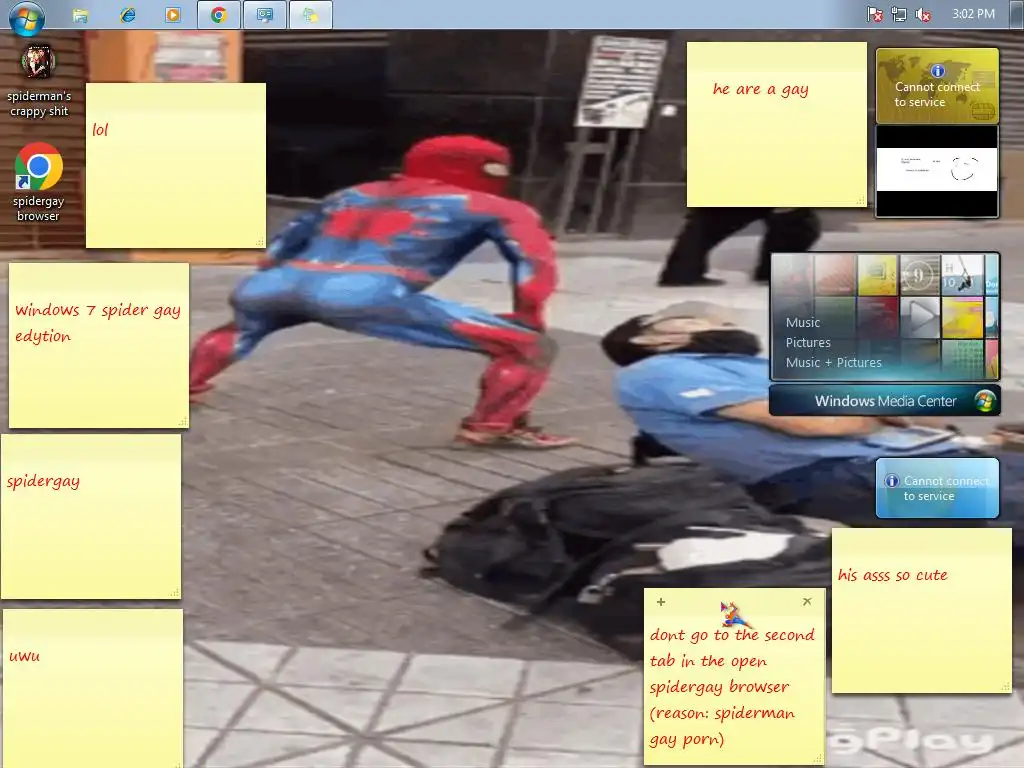Select the spiderman's desktop shortcut icon
Image resolution: width=1024 pixels, height=768 pixels.
tap(39, 82)
